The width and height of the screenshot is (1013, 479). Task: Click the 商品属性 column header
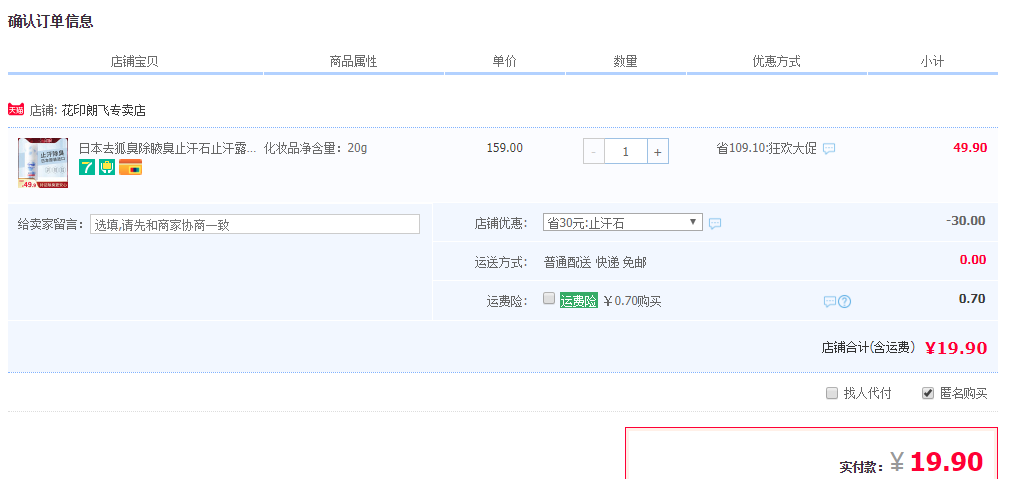(353, 61)
